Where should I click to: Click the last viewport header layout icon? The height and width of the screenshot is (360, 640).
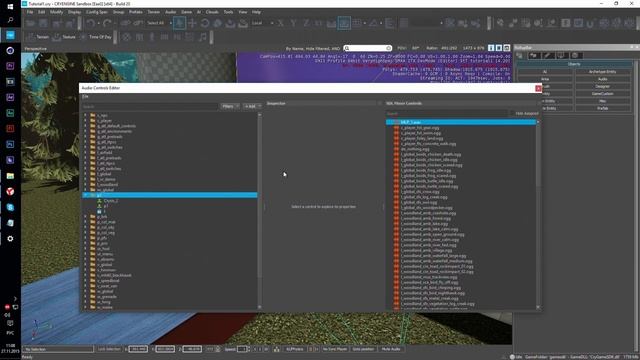coord(507,48)
